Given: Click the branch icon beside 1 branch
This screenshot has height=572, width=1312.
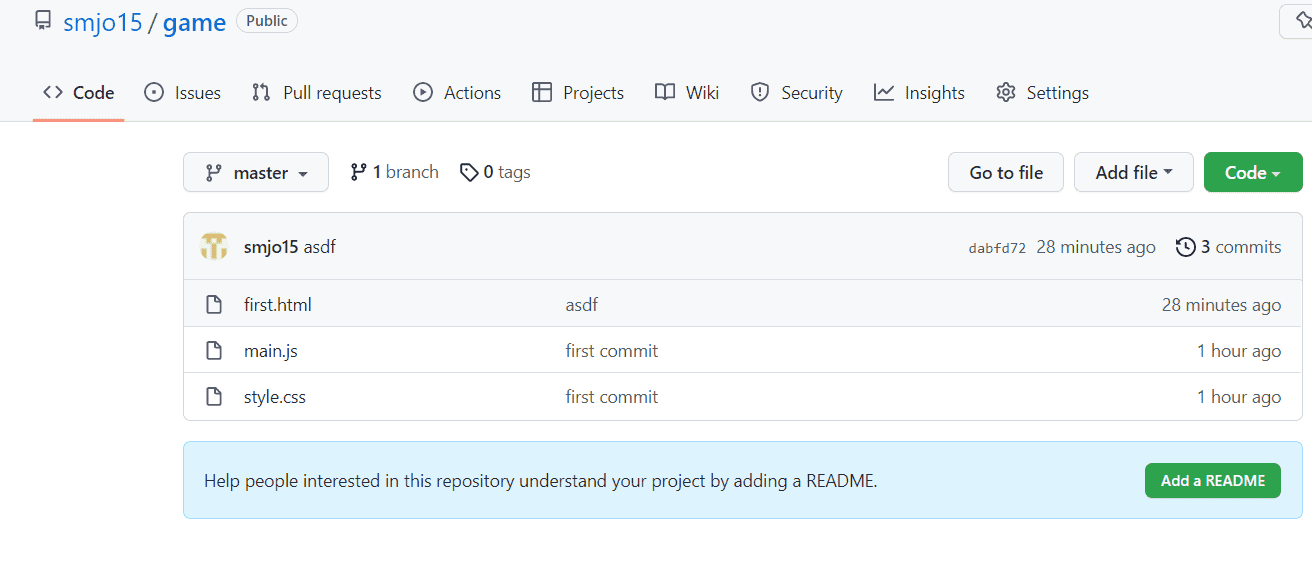Looking at the screenshot, I should click(x=358, y=172).
